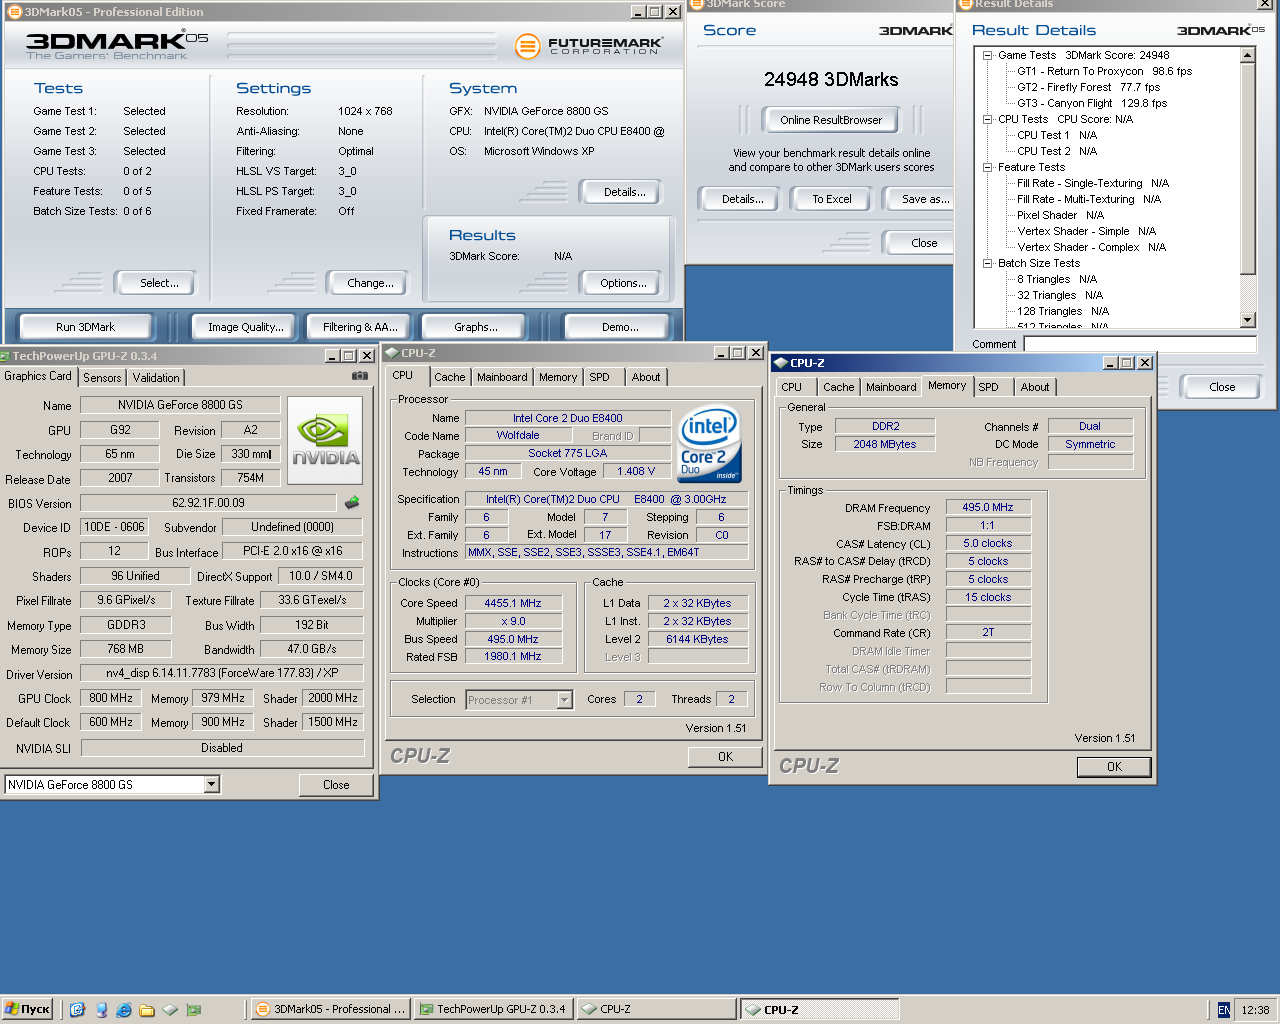Collapse the Batch Size Tests tree node
1280x1024 pixels.
(987, 263)
